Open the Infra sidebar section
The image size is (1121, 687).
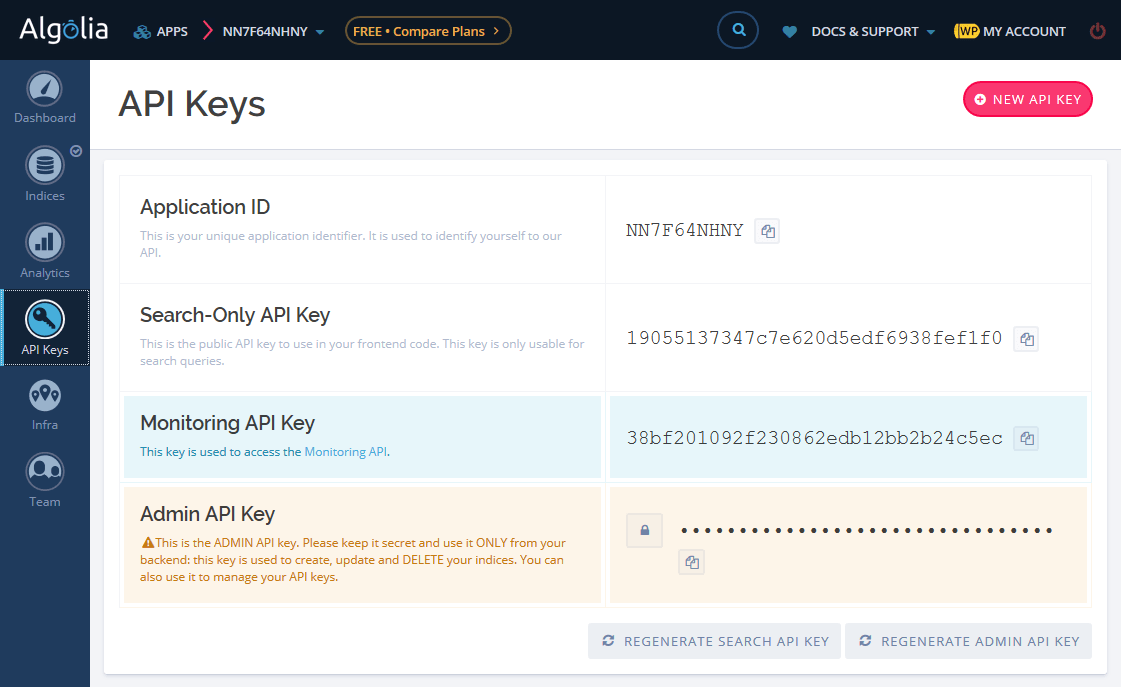44,405
